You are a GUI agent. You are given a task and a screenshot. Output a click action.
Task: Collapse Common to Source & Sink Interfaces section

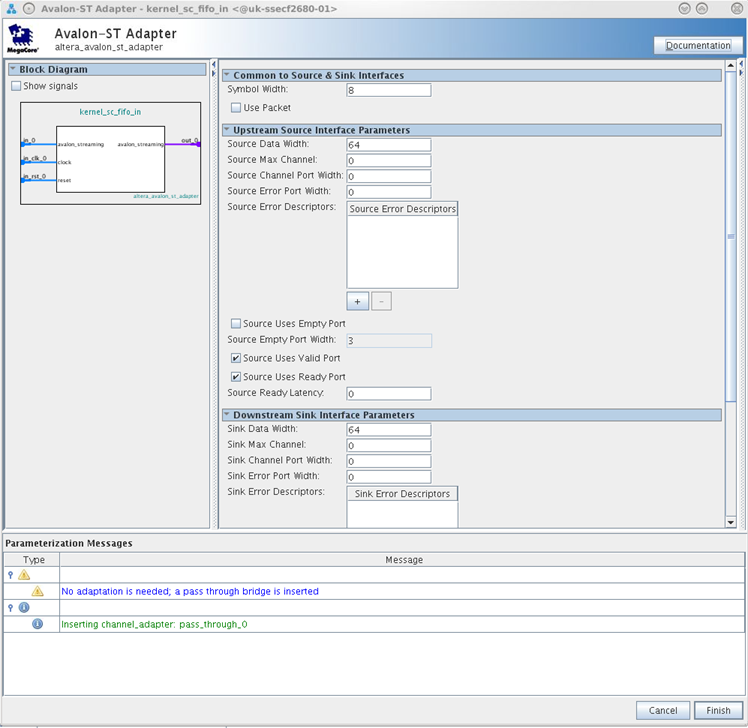[x=227, y=75]
